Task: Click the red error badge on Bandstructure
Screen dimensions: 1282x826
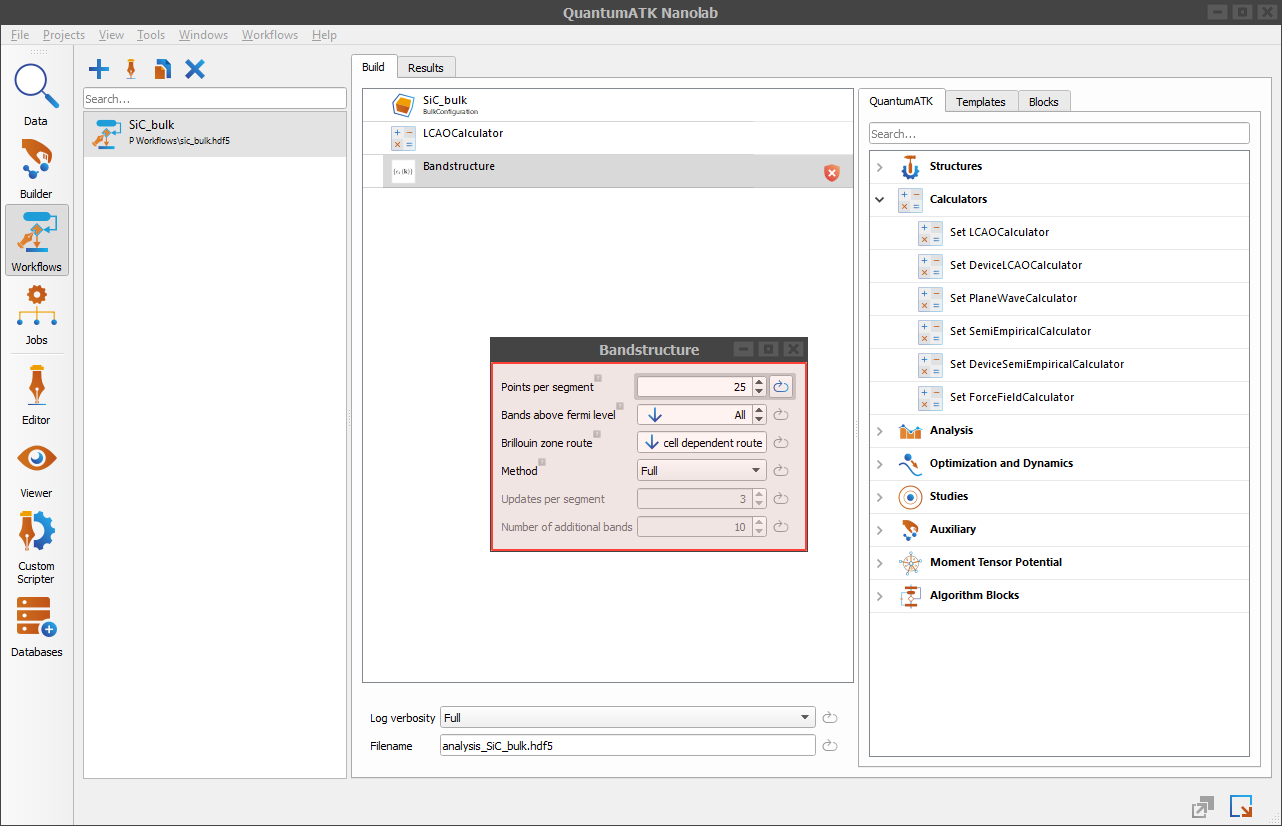Action: [831, 173]
